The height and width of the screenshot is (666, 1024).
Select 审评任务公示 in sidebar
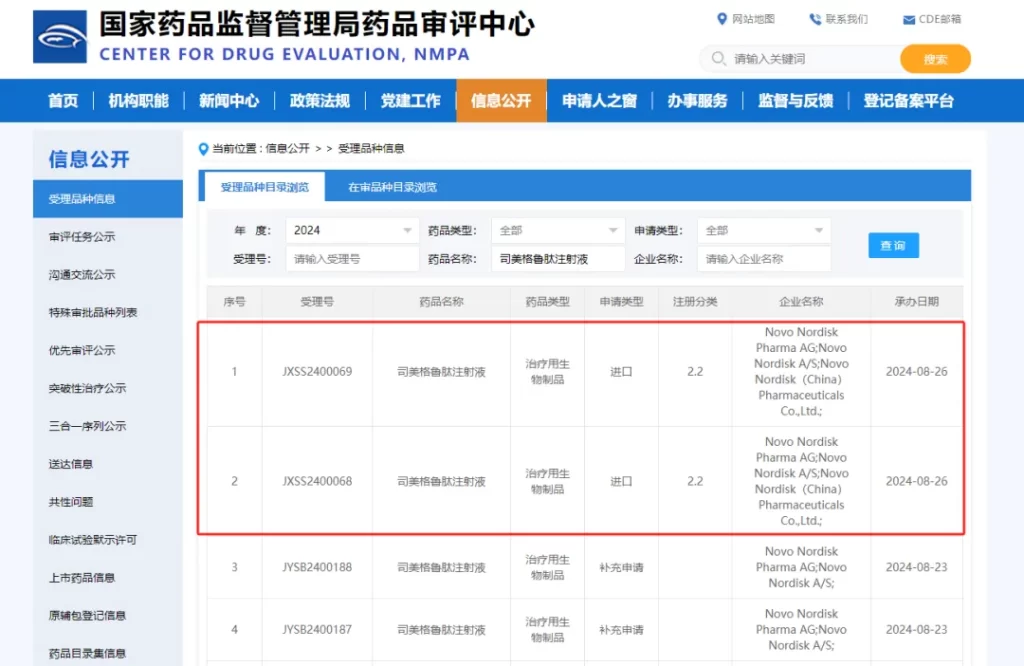pyautogui.click(x=82, y=237)
